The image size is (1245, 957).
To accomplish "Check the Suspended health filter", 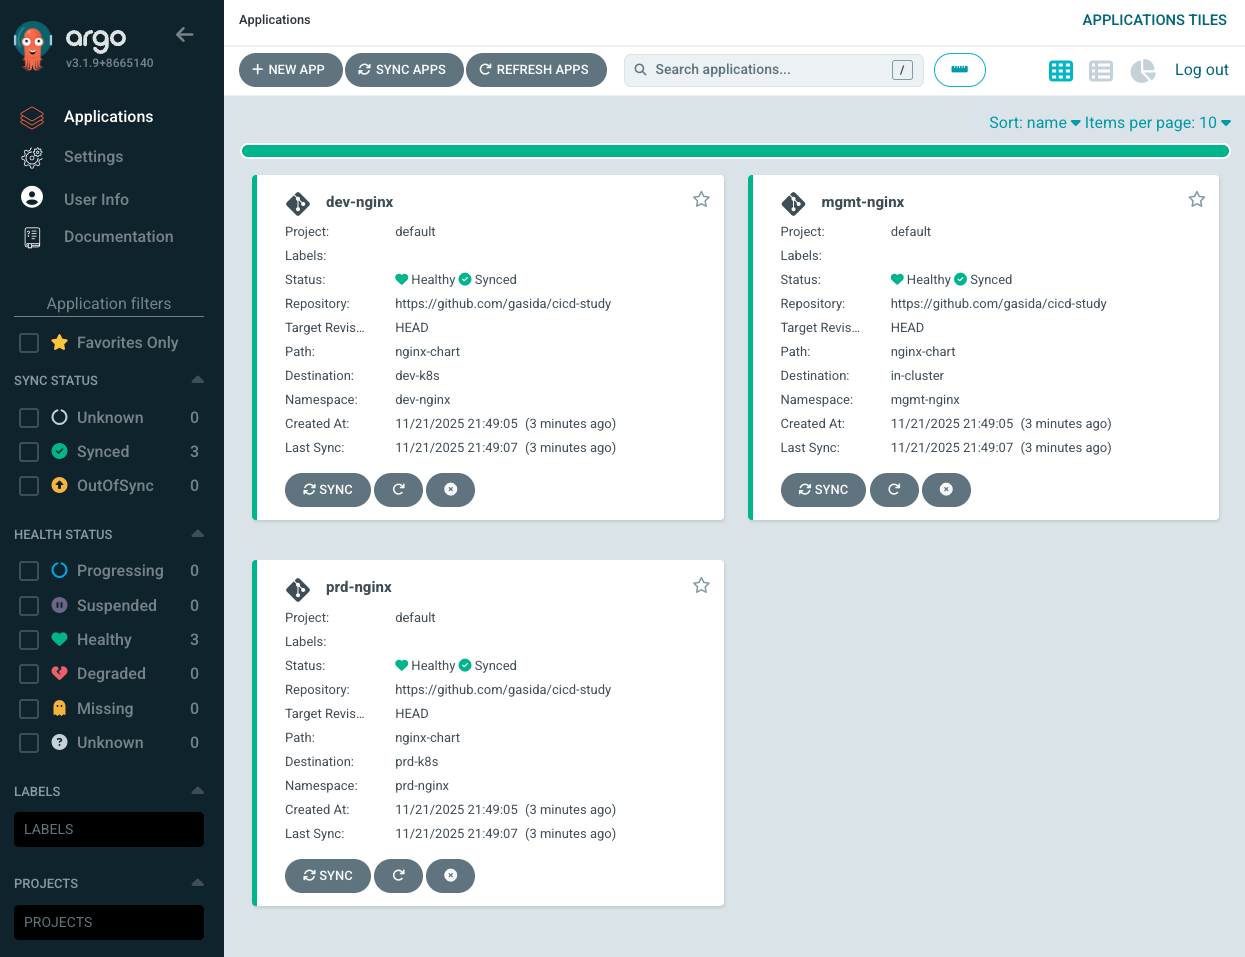I will click(x=29, y=606).
